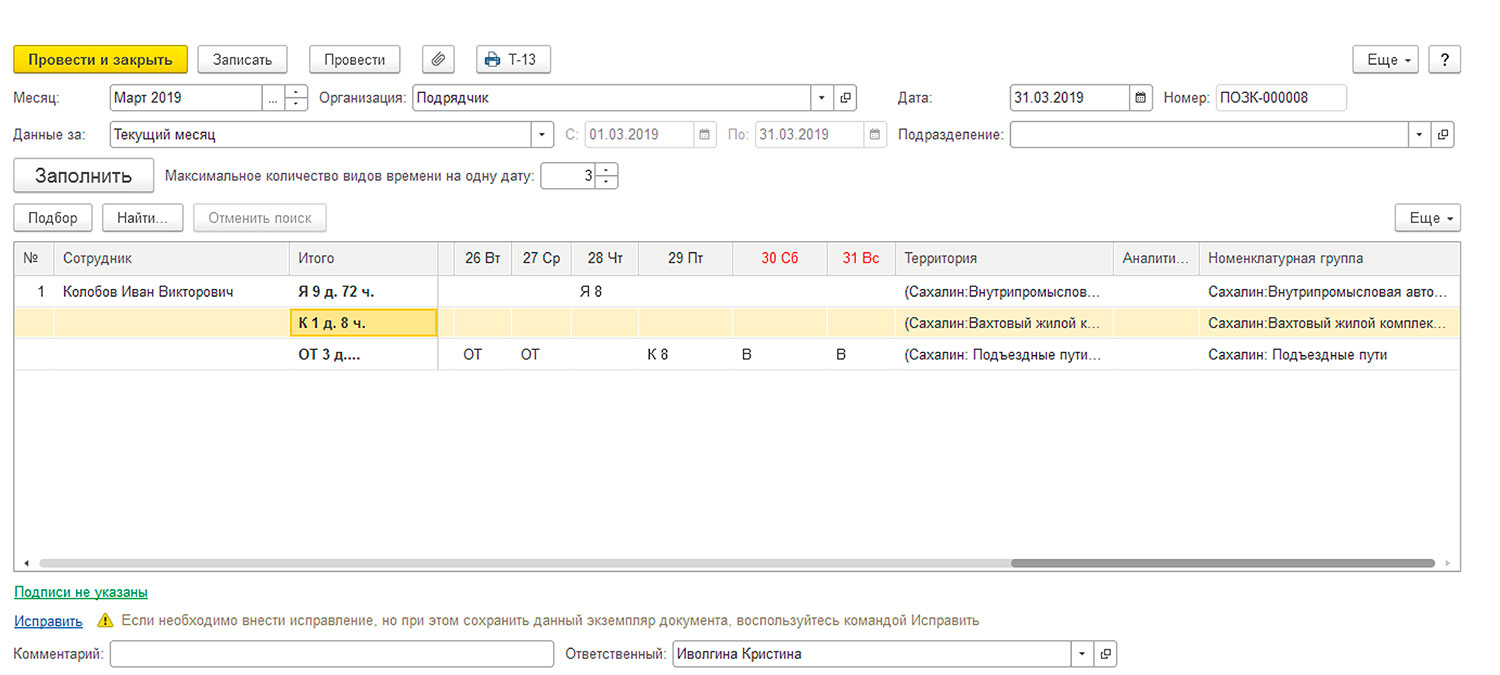1500x675 pixels.
Task: Open the table's Еще menu
Action: 1427,218
